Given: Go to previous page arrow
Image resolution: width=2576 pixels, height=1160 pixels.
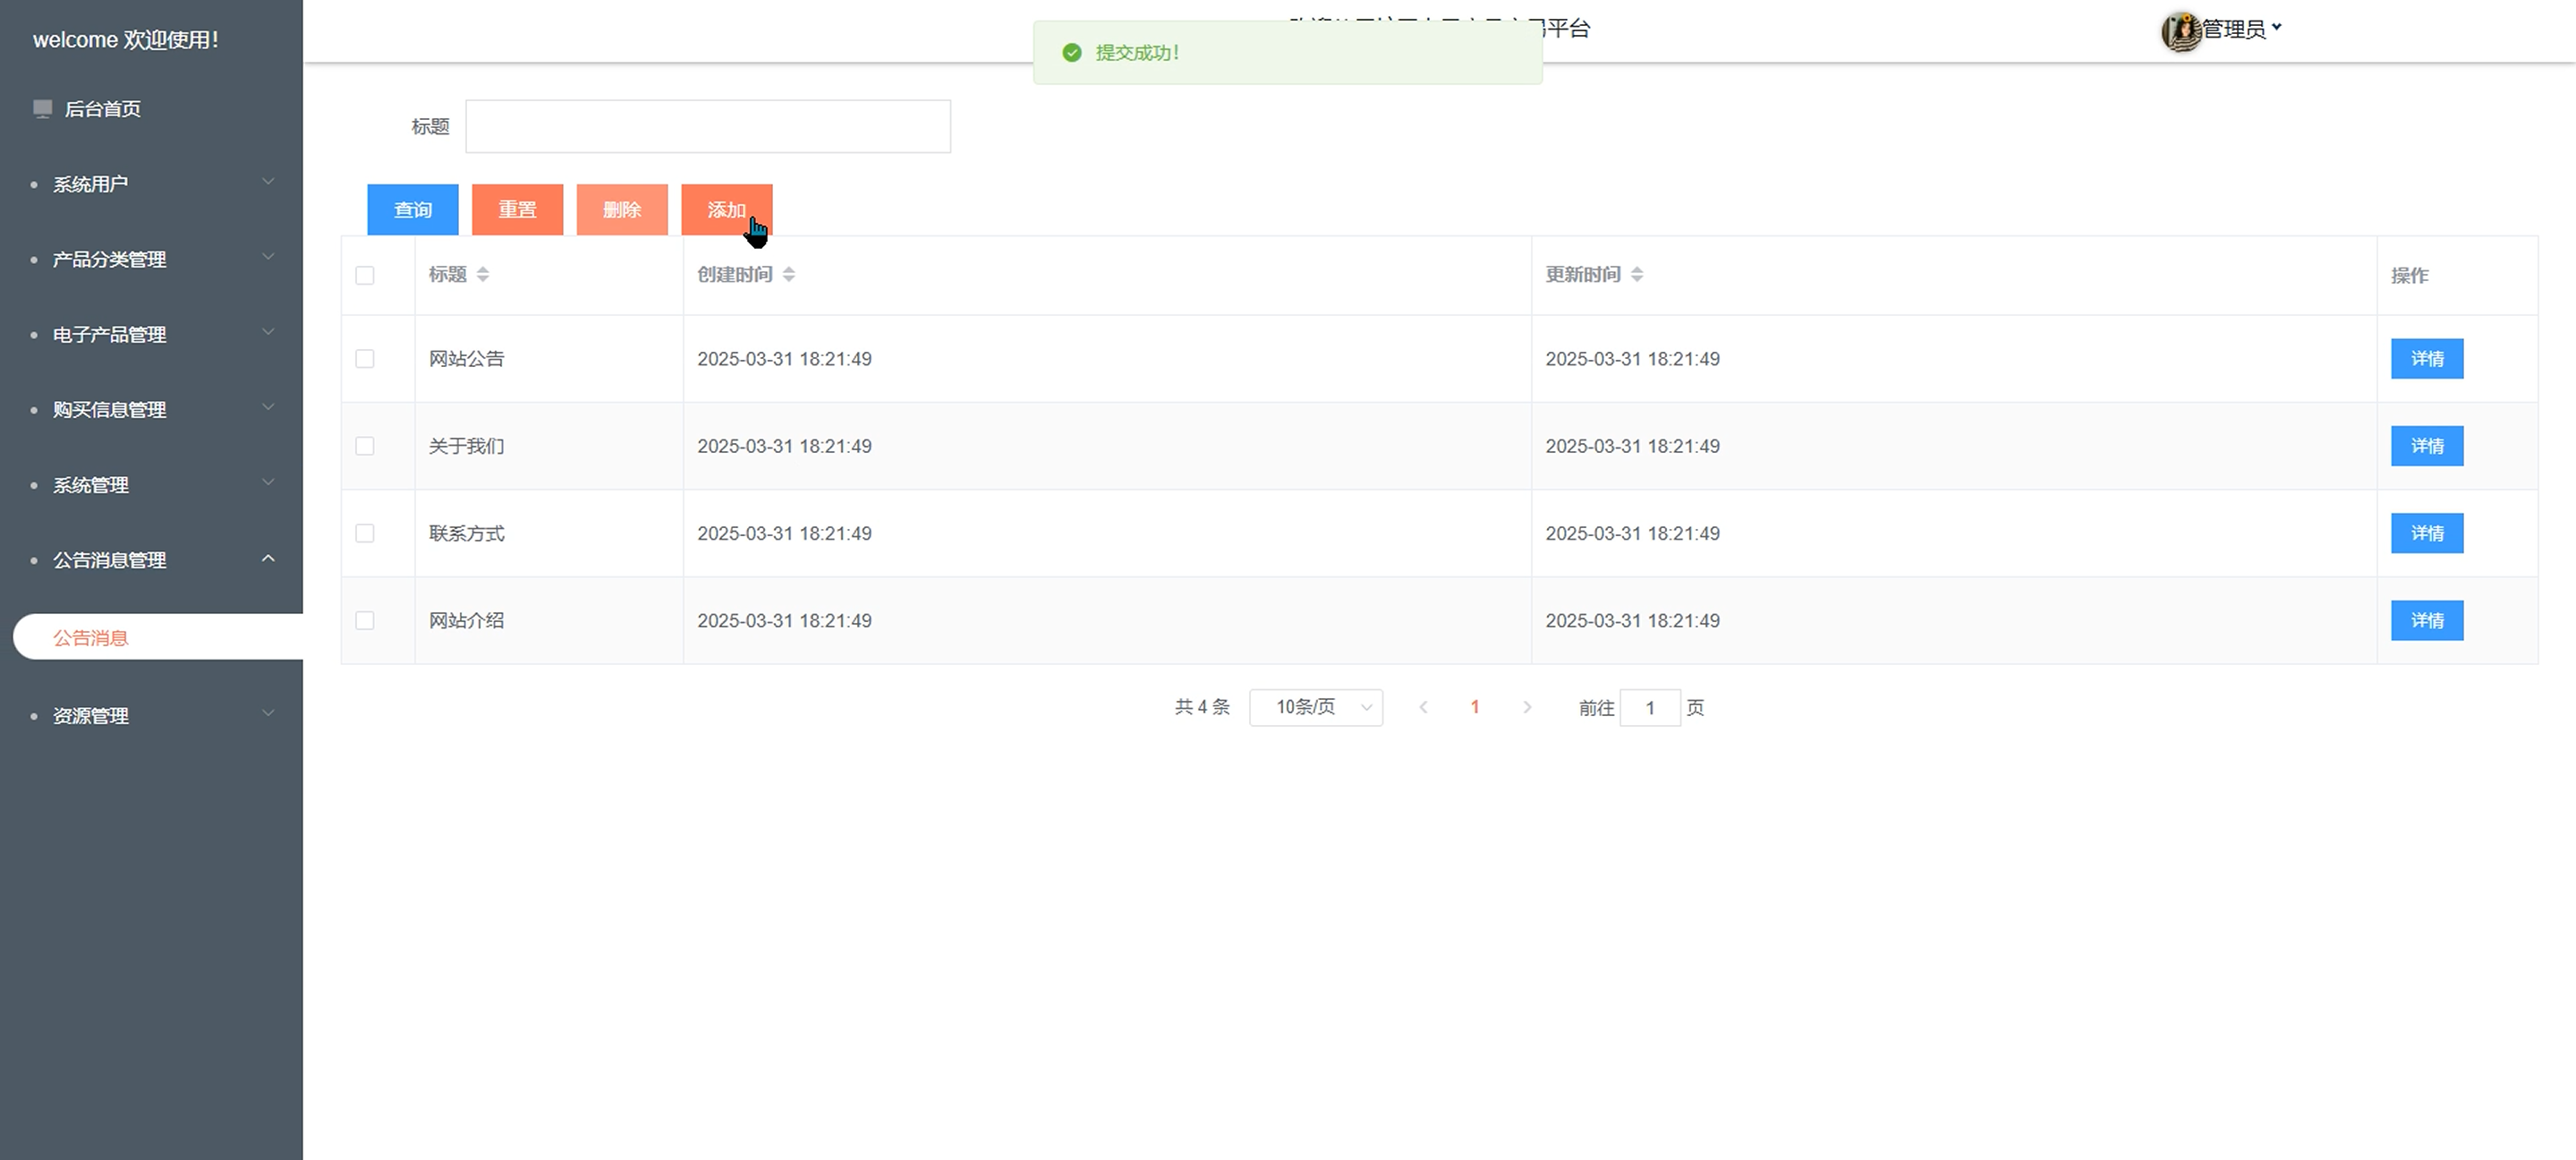Looking at the screenshot, I should pyautogui.click(x=1423, y=707).
